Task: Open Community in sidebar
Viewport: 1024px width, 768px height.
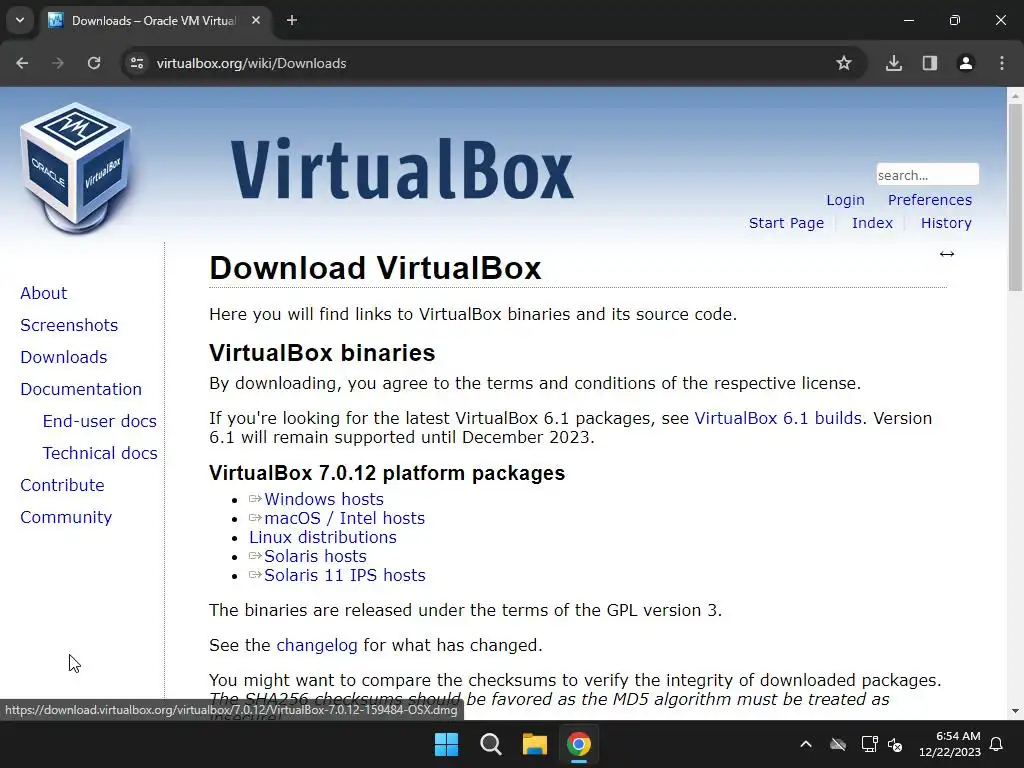Action: tap(66, 517)
